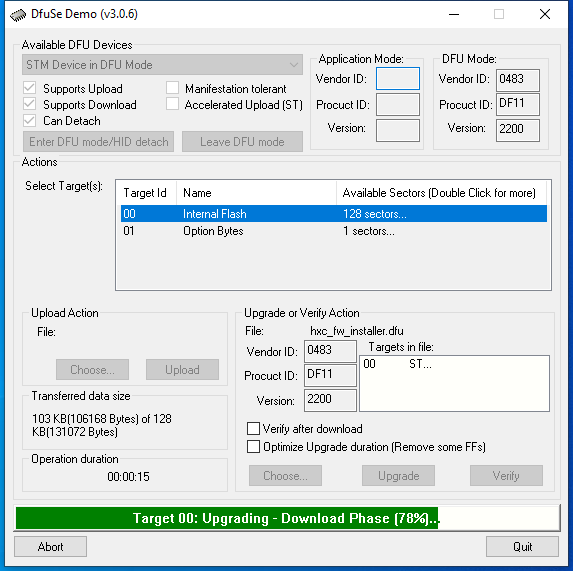Toggle the Can Detach checkbox
Screen dimensions: 573x571
(x=29, y=120)
